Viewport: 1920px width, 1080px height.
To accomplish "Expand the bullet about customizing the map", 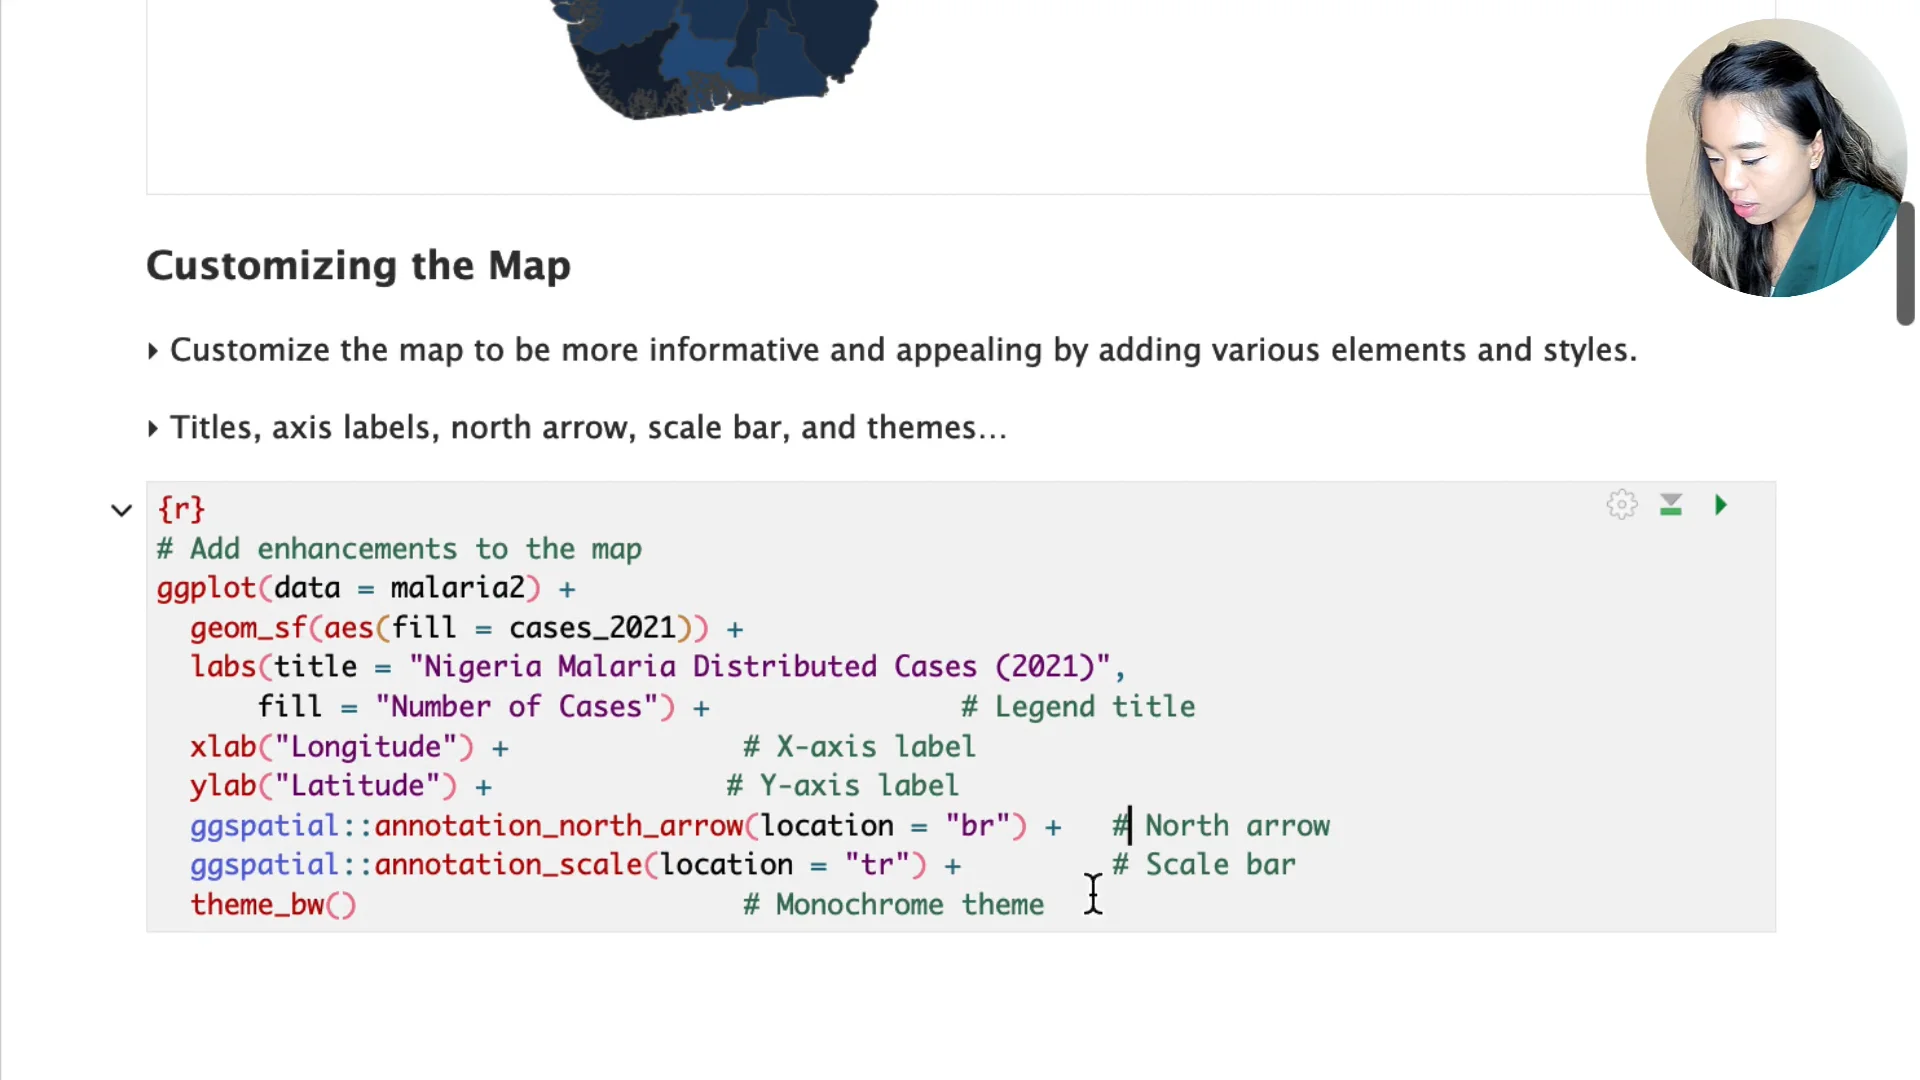I will click(153, 350).
